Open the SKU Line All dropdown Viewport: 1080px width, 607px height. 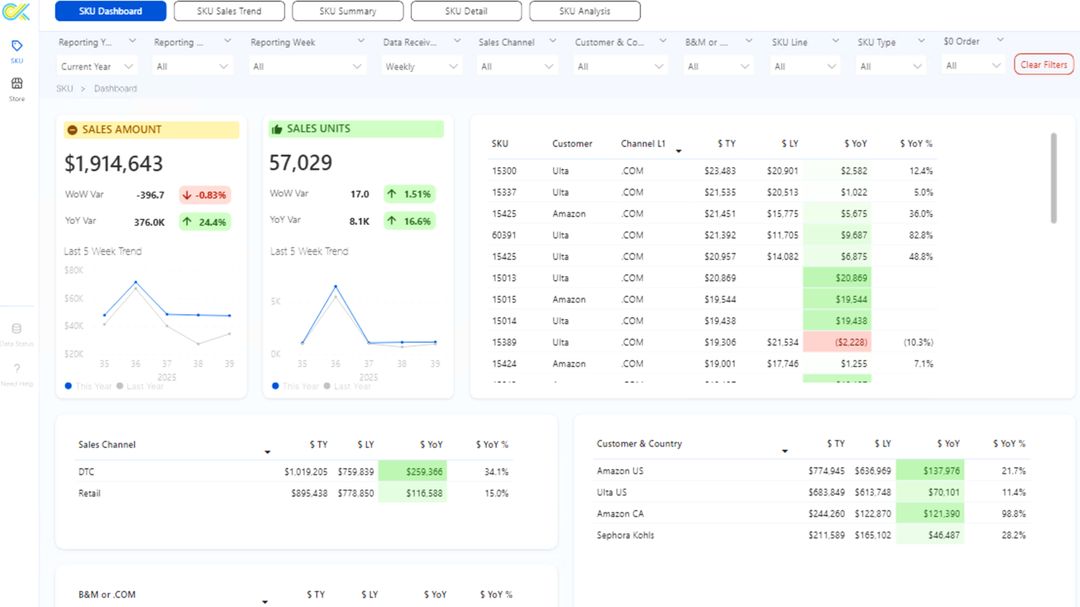tap(804, 66)
